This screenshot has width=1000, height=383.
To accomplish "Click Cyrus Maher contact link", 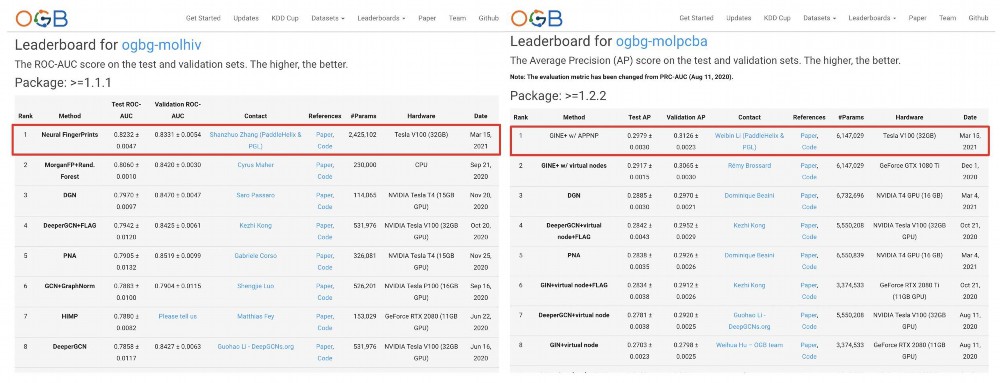I will [x=255, y=165].
